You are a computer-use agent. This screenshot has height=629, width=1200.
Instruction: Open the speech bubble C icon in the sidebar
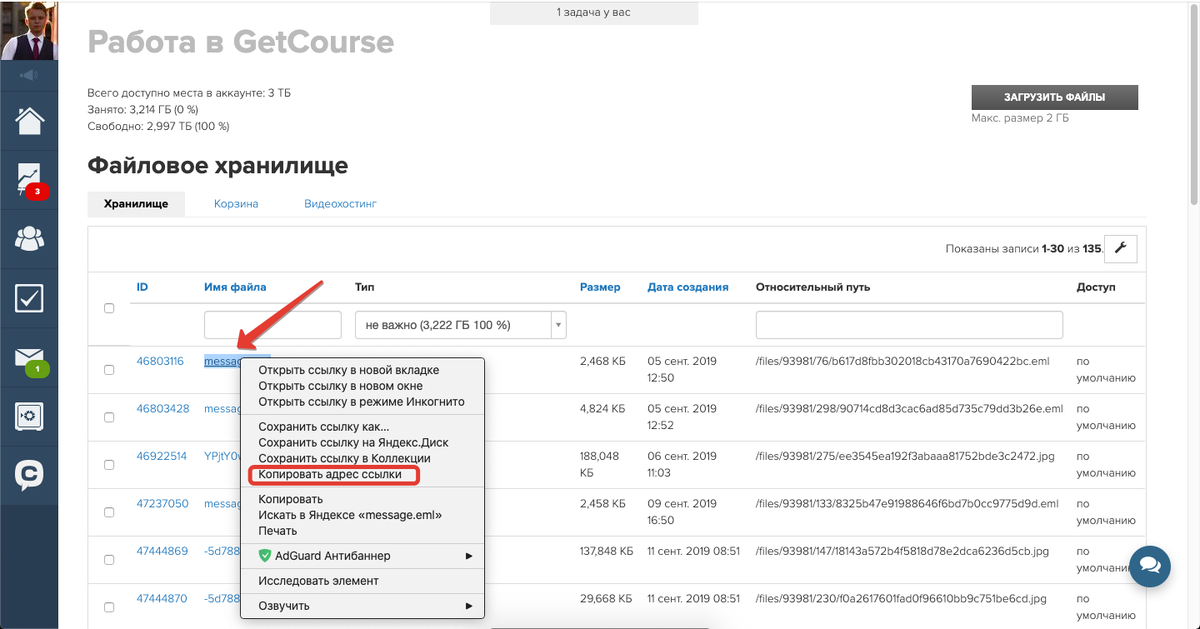[x=29, y=475]
